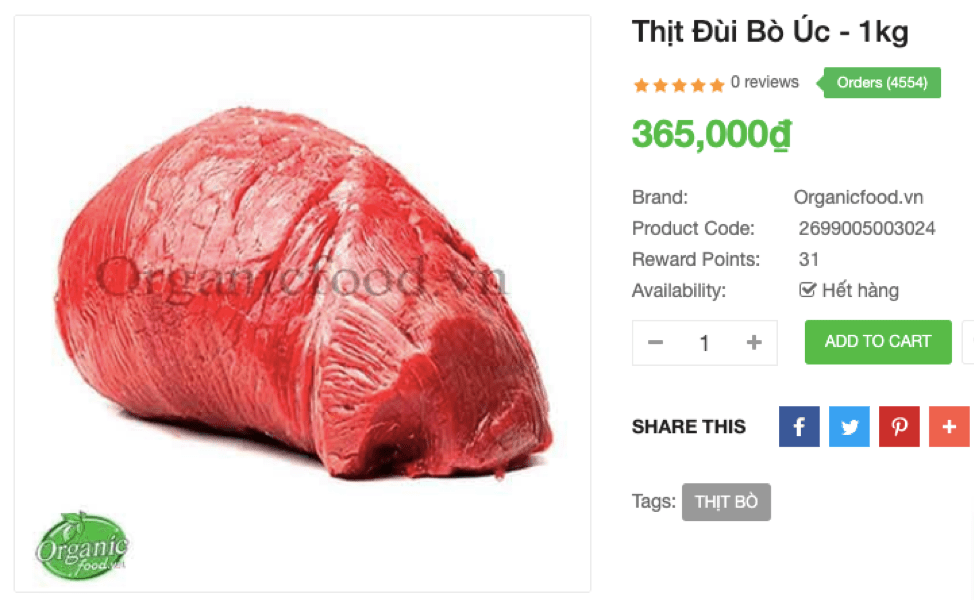974x600 pixels.
Task: Decrease quantity with minus icon
Action: coord(655,342)
